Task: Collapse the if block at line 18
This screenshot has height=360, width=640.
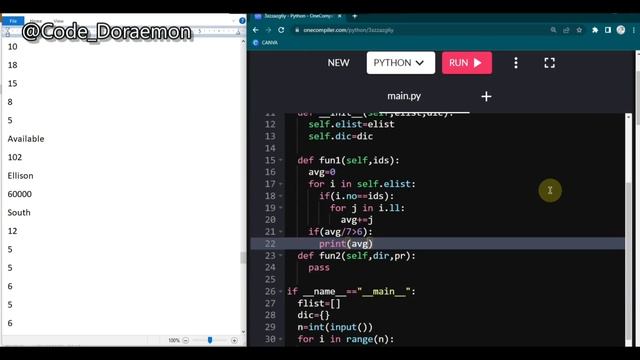Action: [281, 196]
